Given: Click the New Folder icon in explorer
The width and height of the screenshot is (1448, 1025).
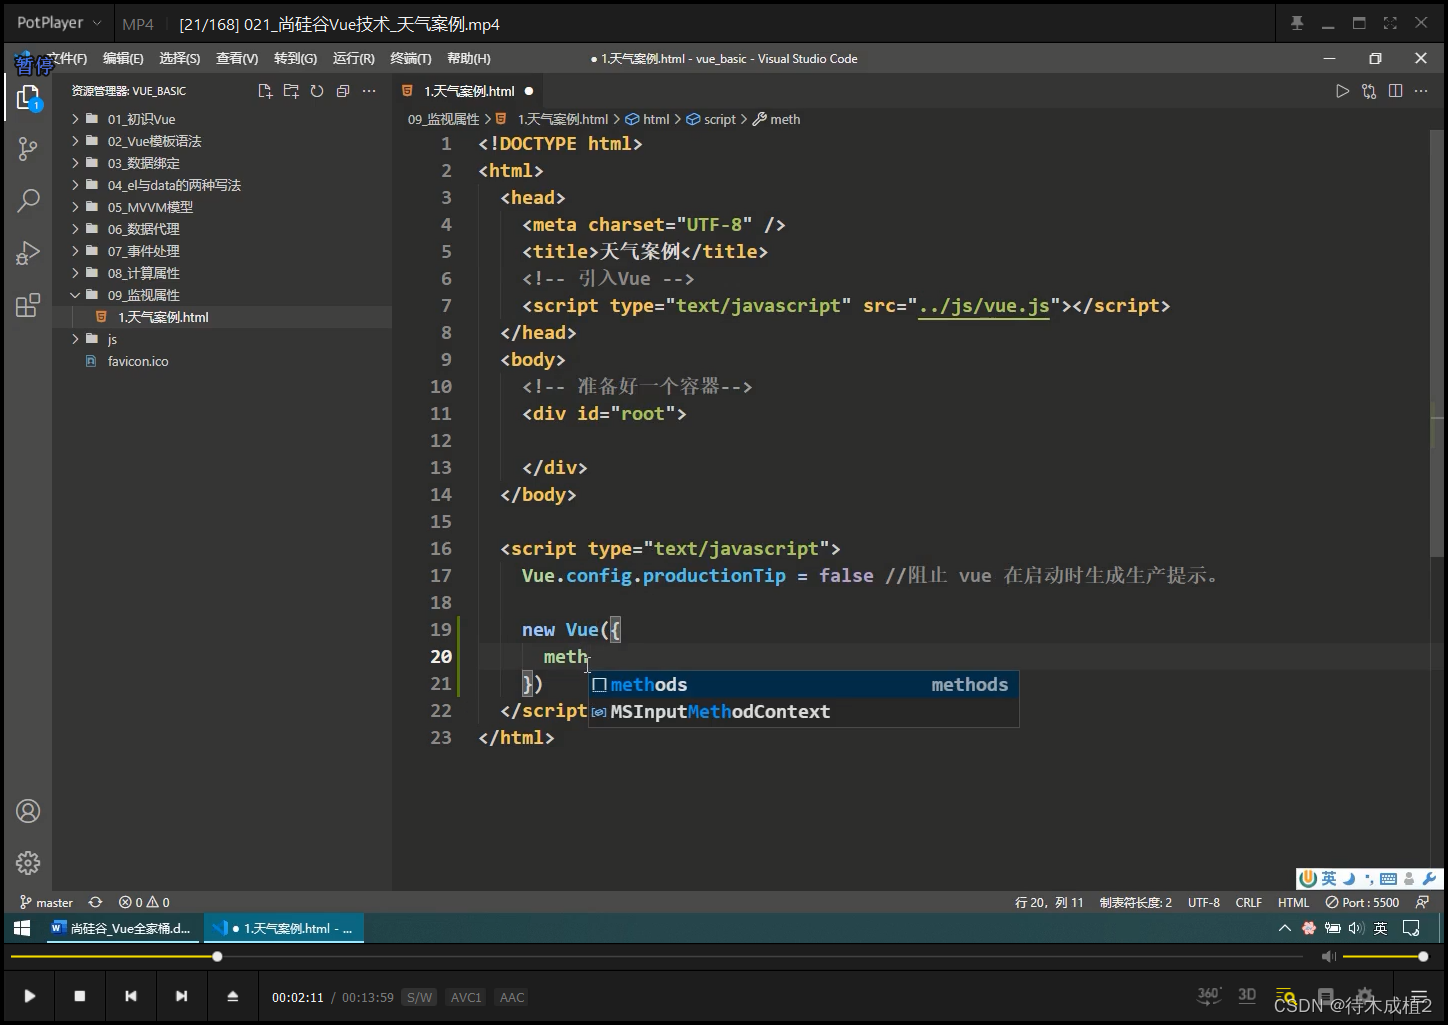Looking at the screenshot, I should click(291, 91).
